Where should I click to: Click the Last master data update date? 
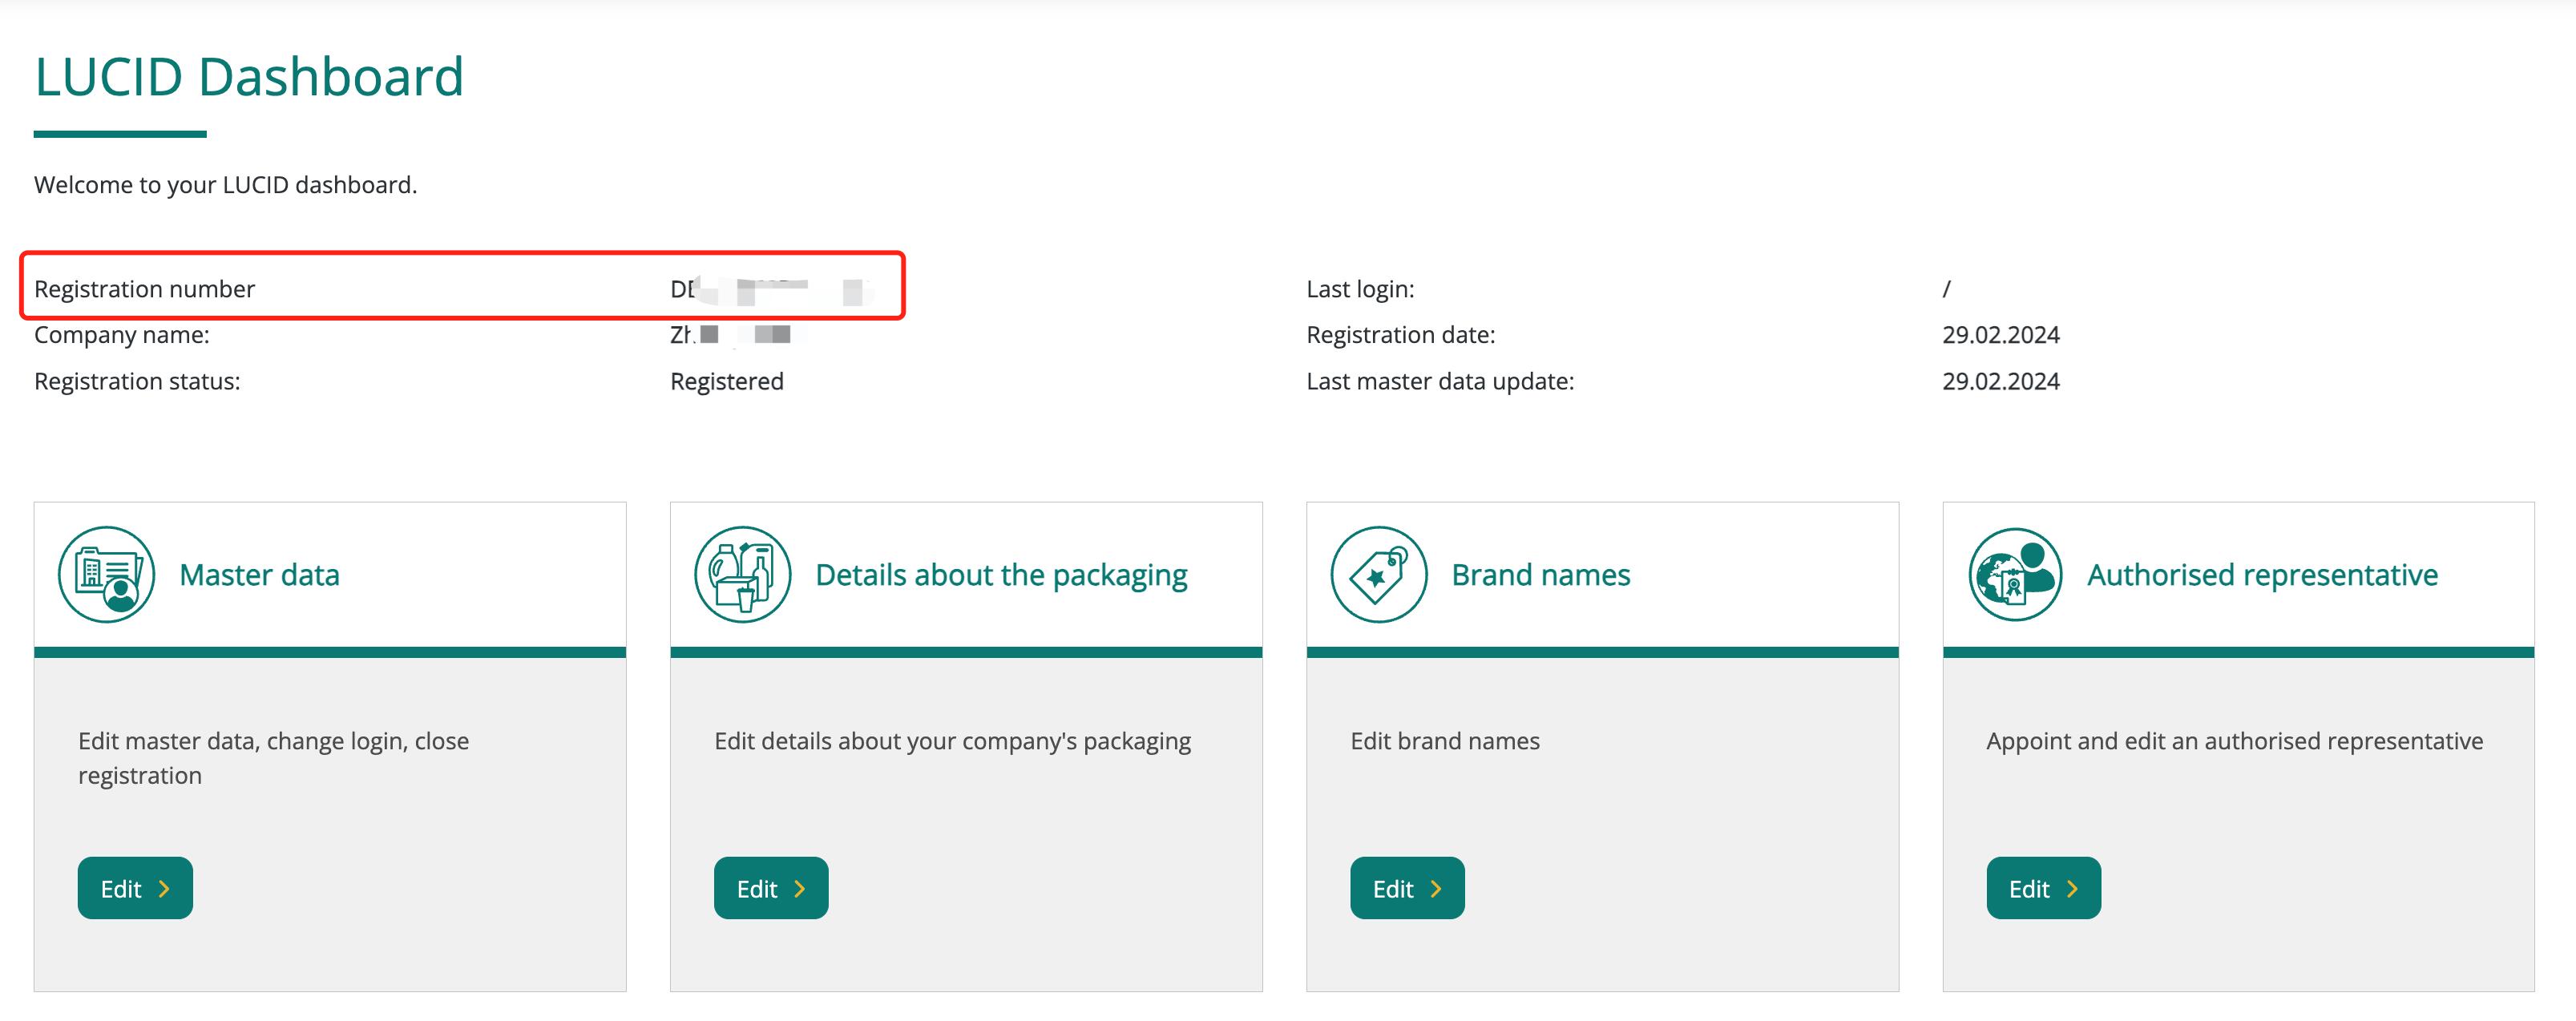(2000, 381)
